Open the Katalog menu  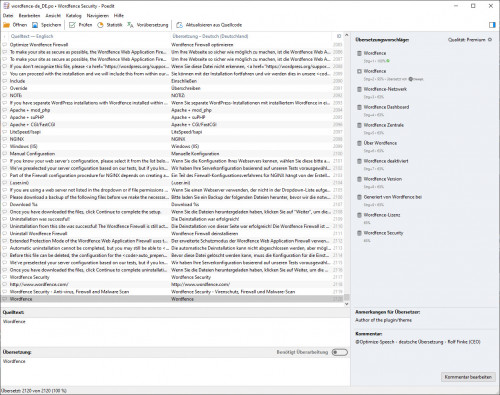pyautogui.click(x=74, y=16)
